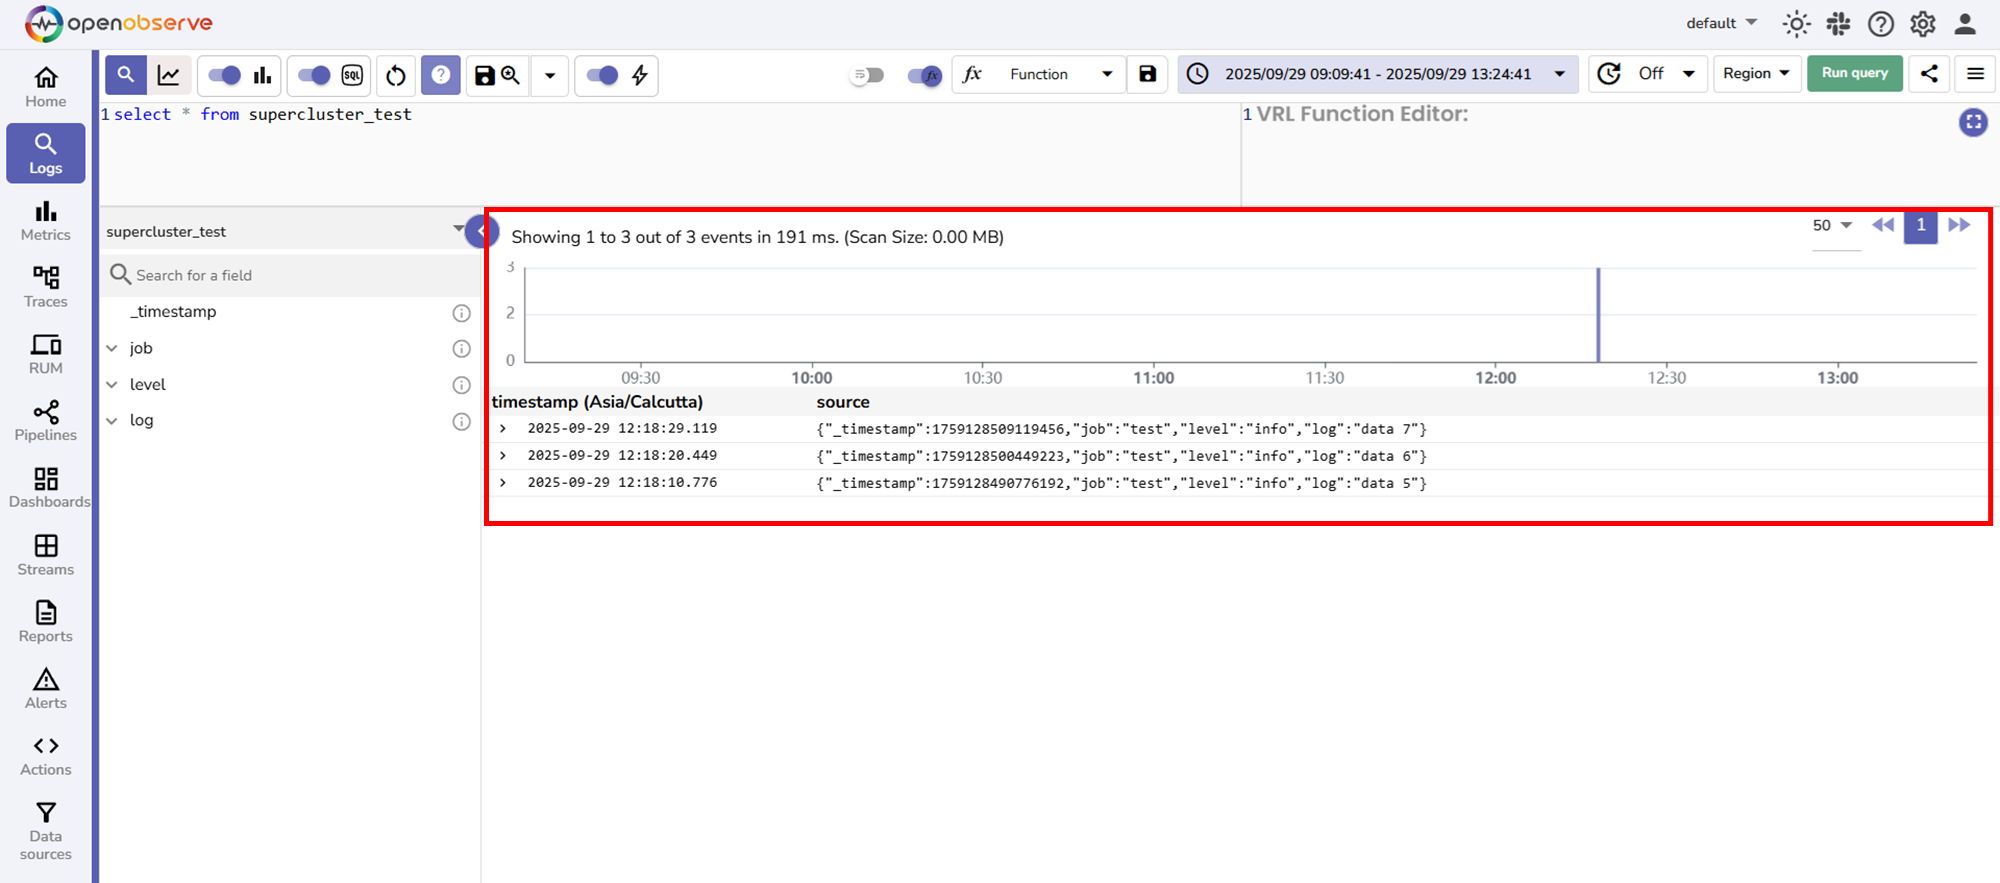Turn off the function editor toggle
Viewport: 2000px width, 883px height.
[924, 75]
